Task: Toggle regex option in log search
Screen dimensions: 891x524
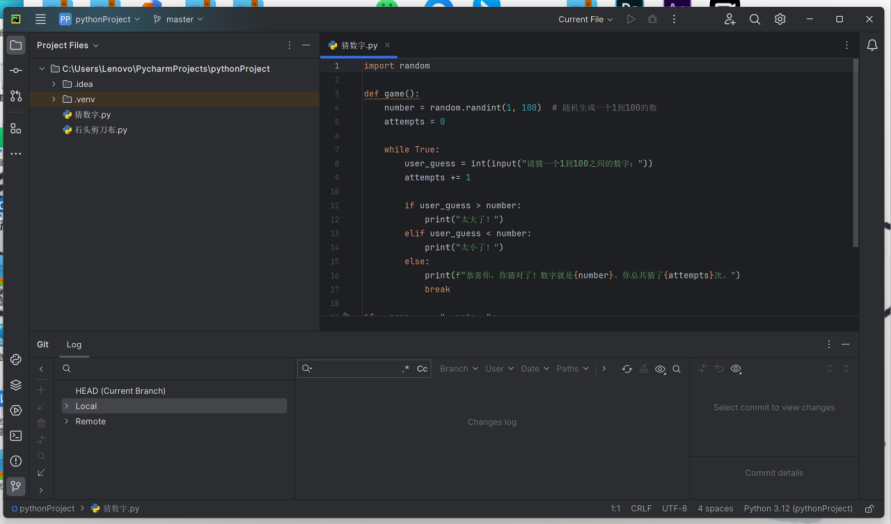Action: click(x=405, y=369)
